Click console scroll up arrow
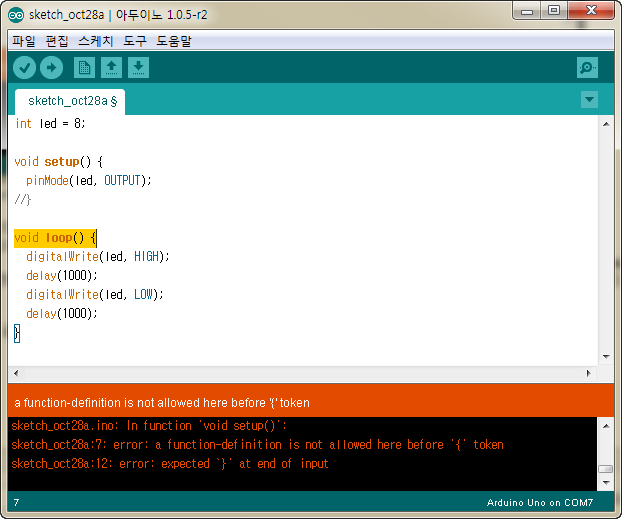 click(606, 426)
